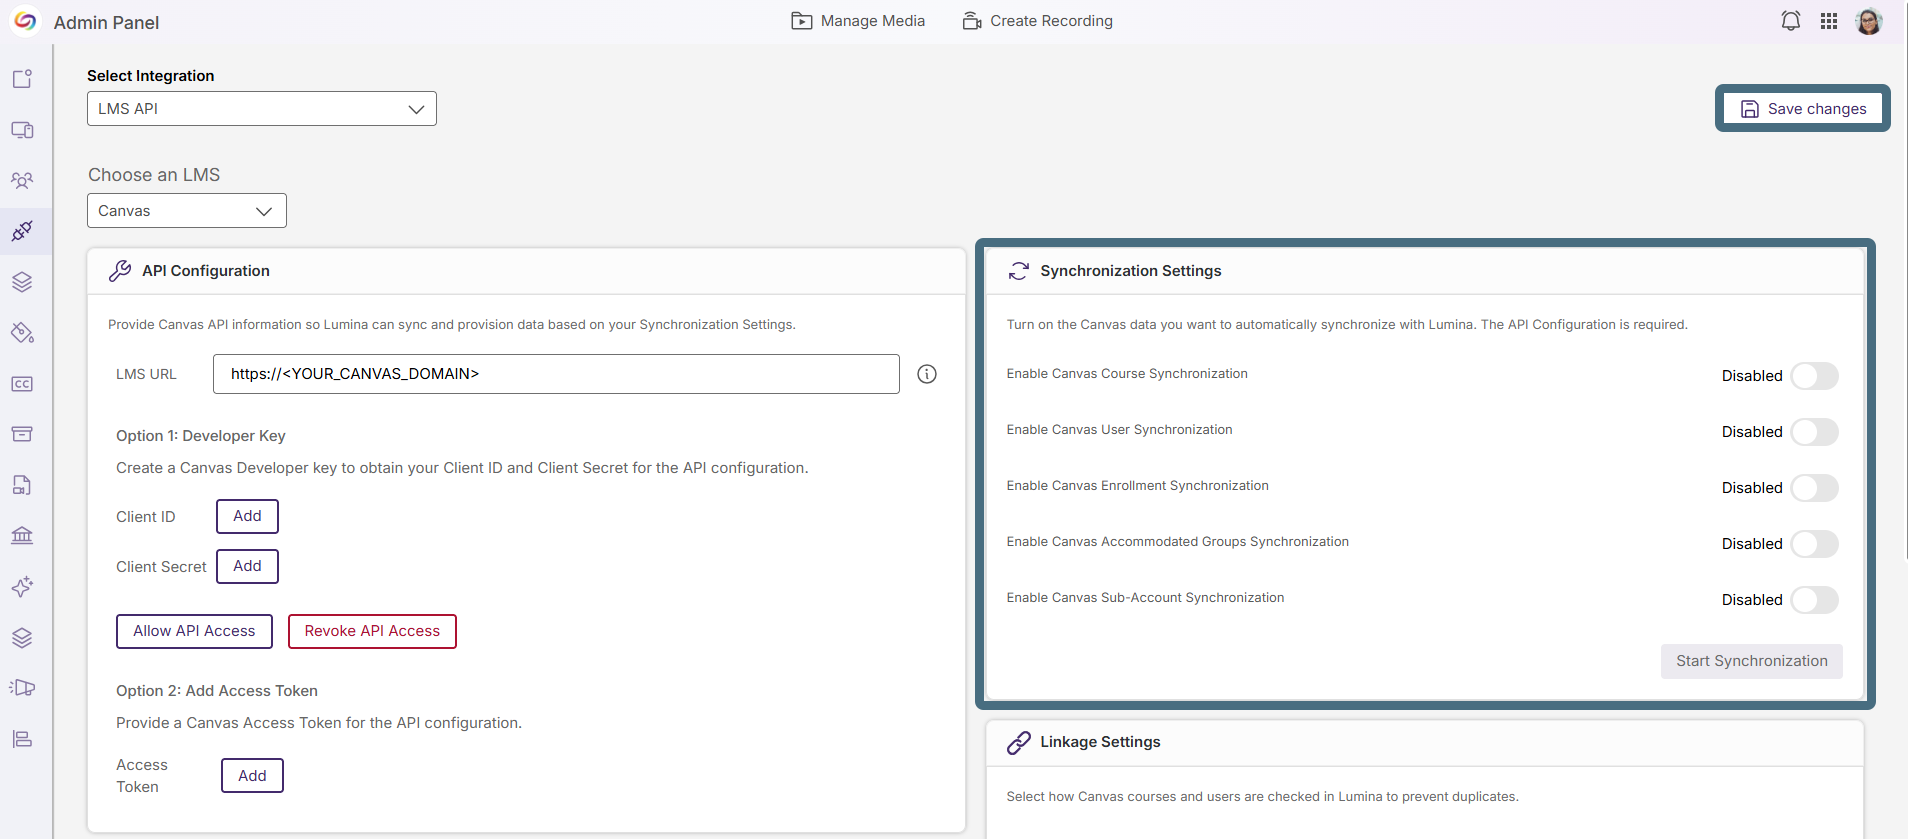Viewport: 1908px width, 839px height.
Task: Click the 'Enable Canvas Course Synchronization' label
Action: 1127,374
